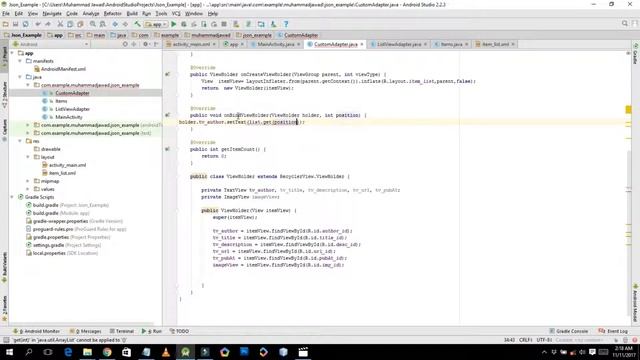This screenshot has height=360, width=640.
Task: Click the Copy toolbar icon
Action: click(70, 24)
